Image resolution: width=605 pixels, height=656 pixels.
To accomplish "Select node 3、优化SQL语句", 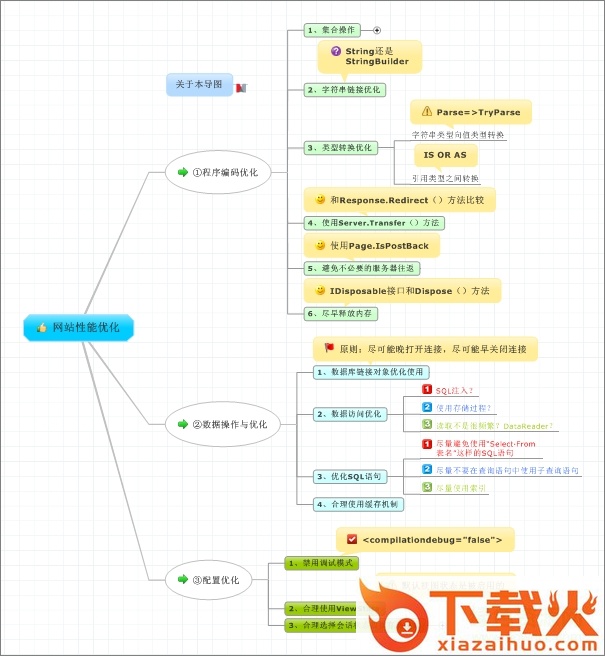I will tap(350, 477).
